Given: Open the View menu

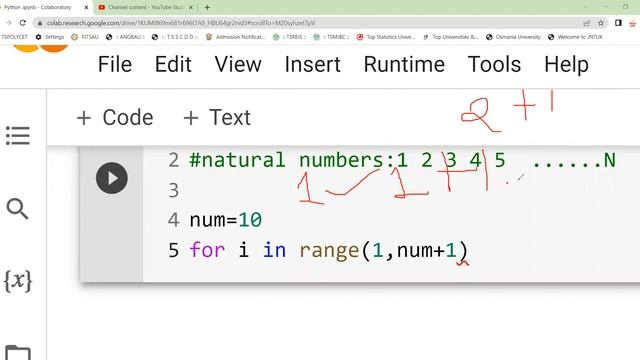Looking at the screenshot, I should (x=238, y=64).
